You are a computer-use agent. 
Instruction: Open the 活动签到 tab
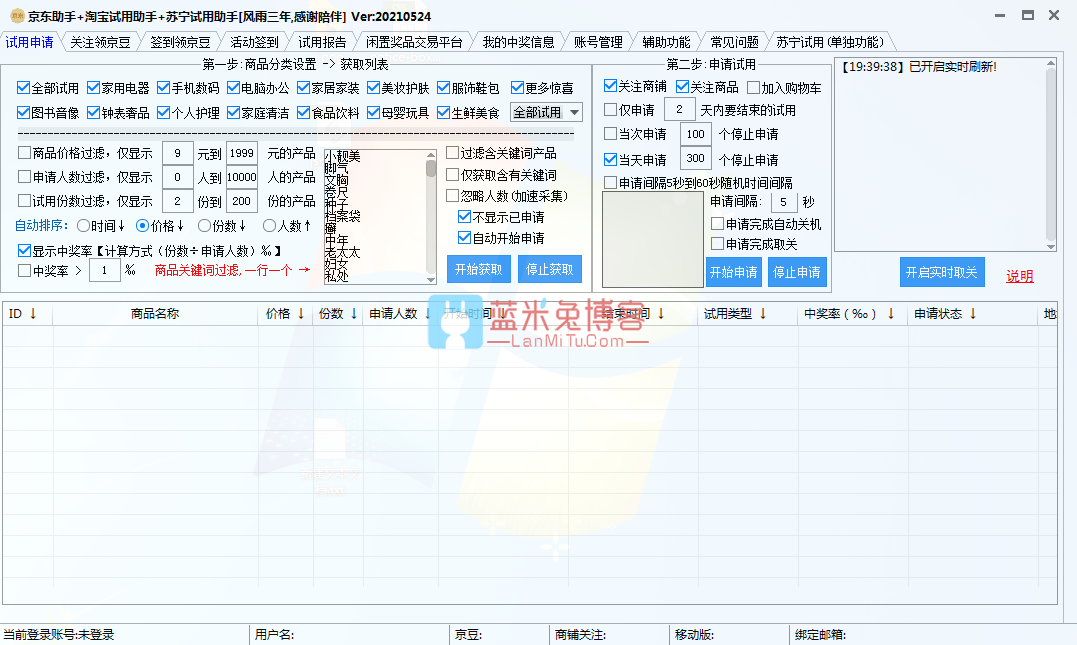[254, 43]
